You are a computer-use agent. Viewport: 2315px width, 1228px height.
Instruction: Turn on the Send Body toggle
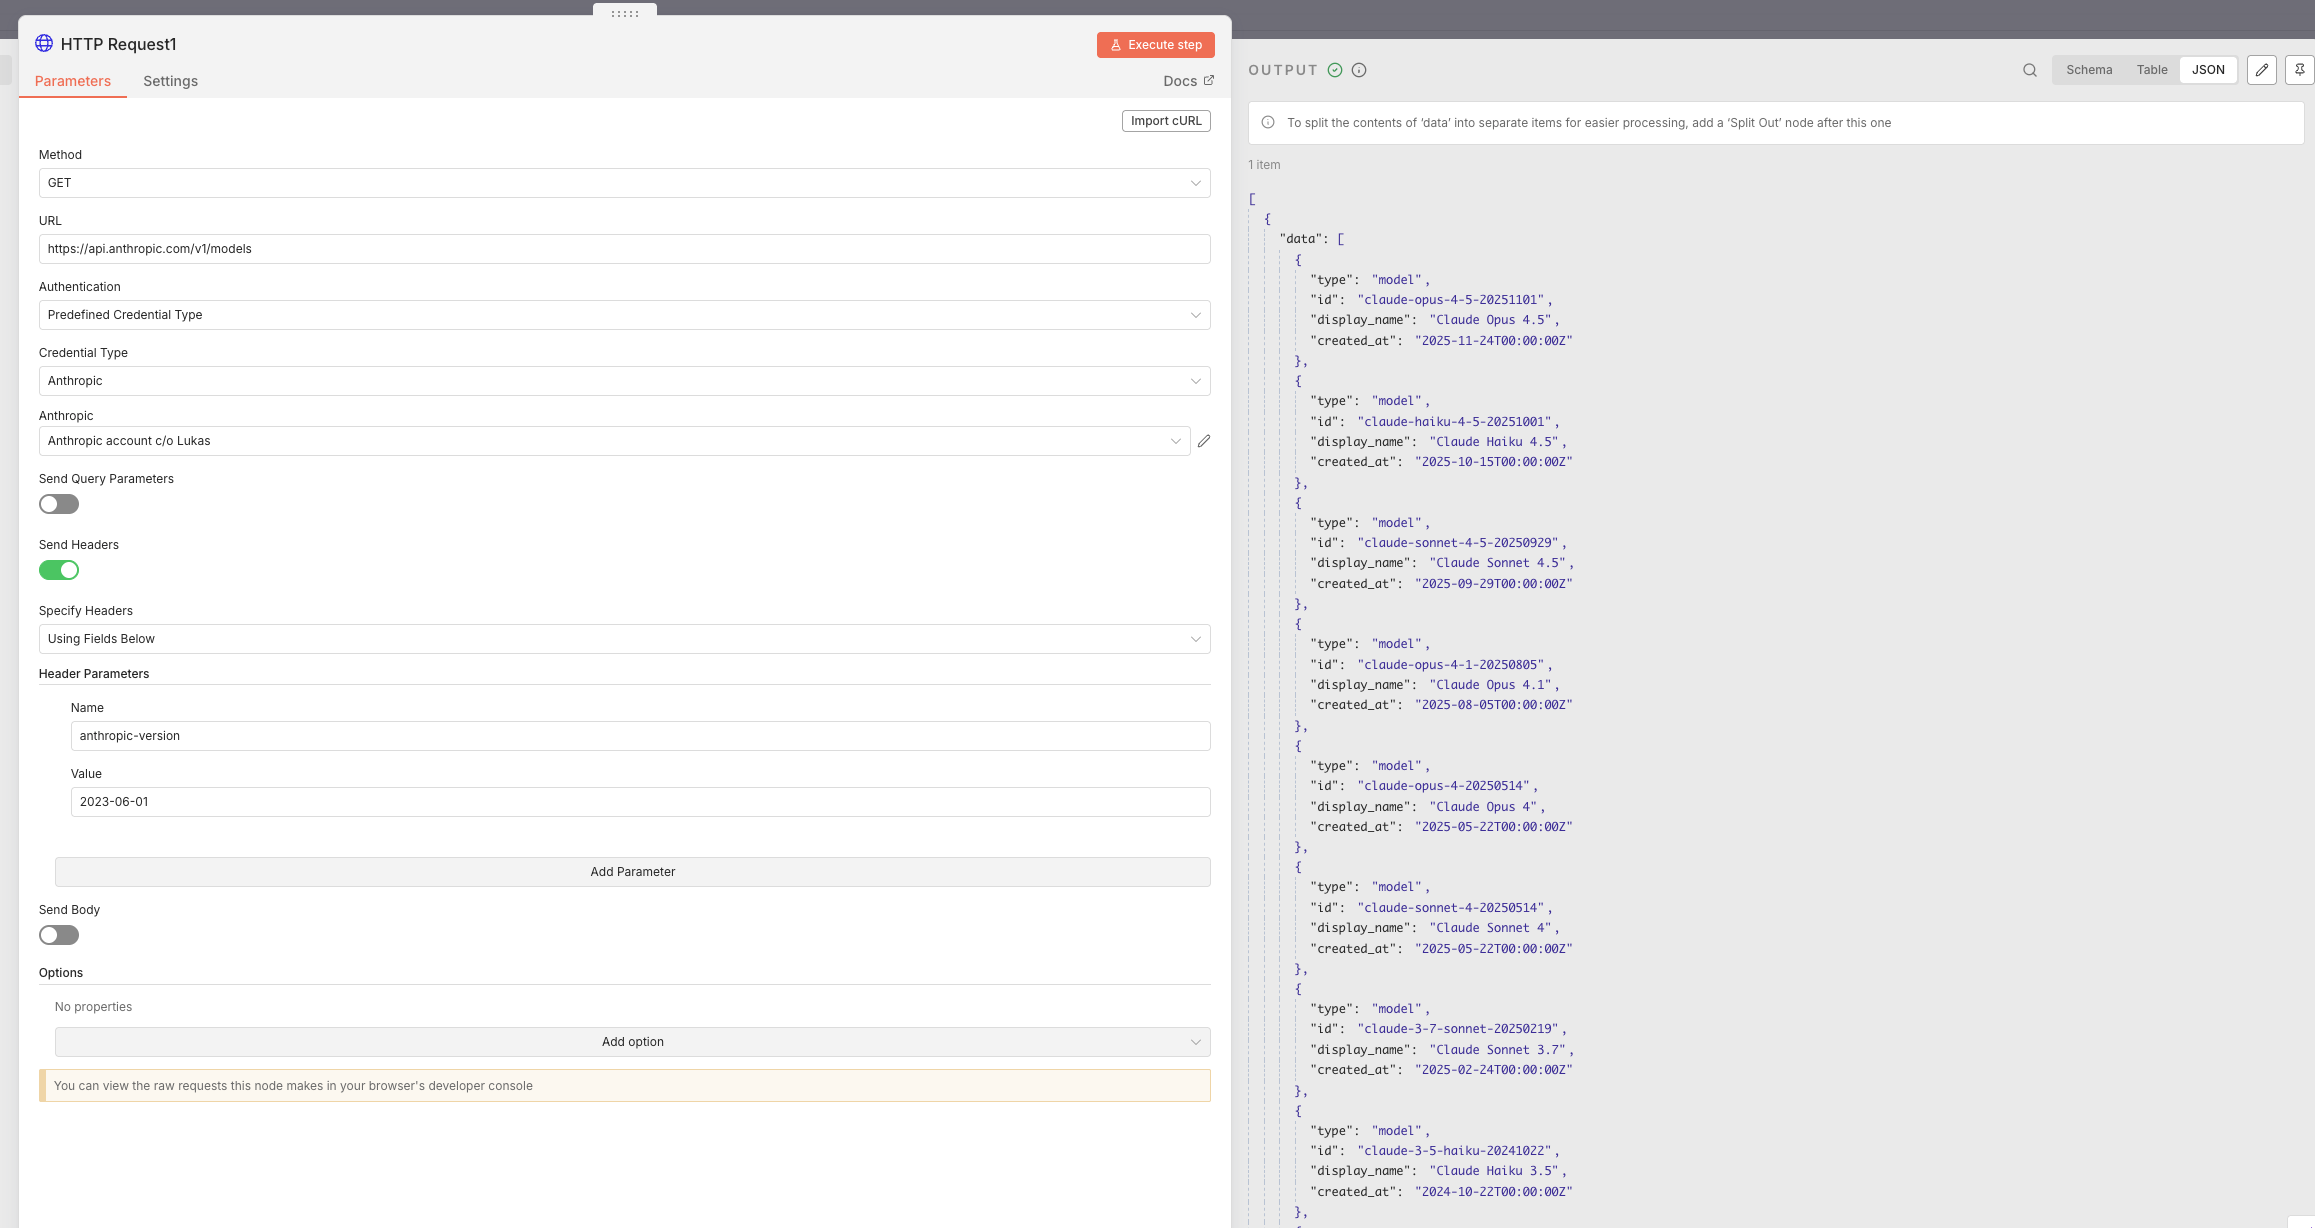59,935
